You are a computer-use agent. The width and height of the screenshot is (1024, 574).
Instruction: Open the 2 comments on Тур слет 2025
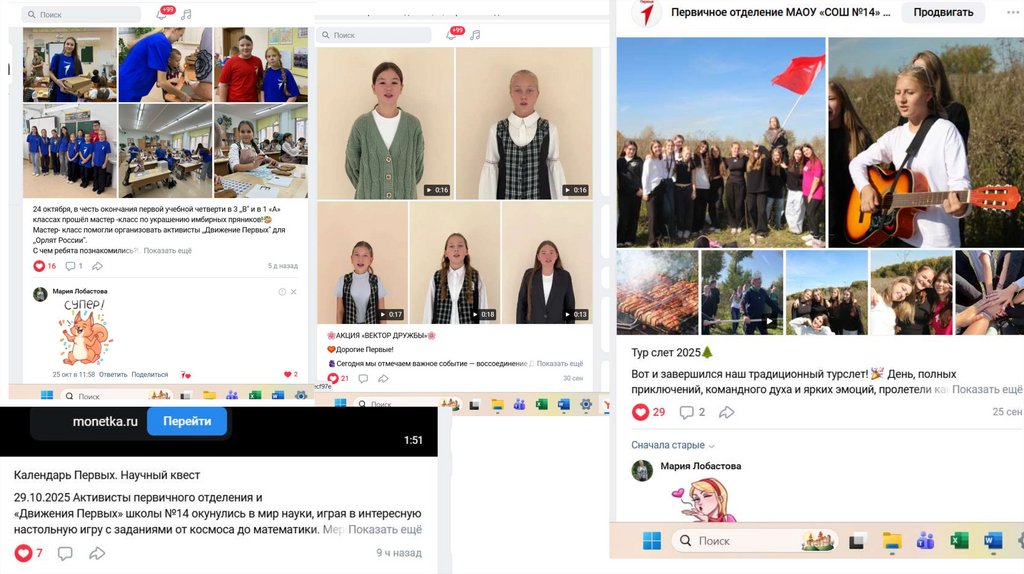point(692,412)
